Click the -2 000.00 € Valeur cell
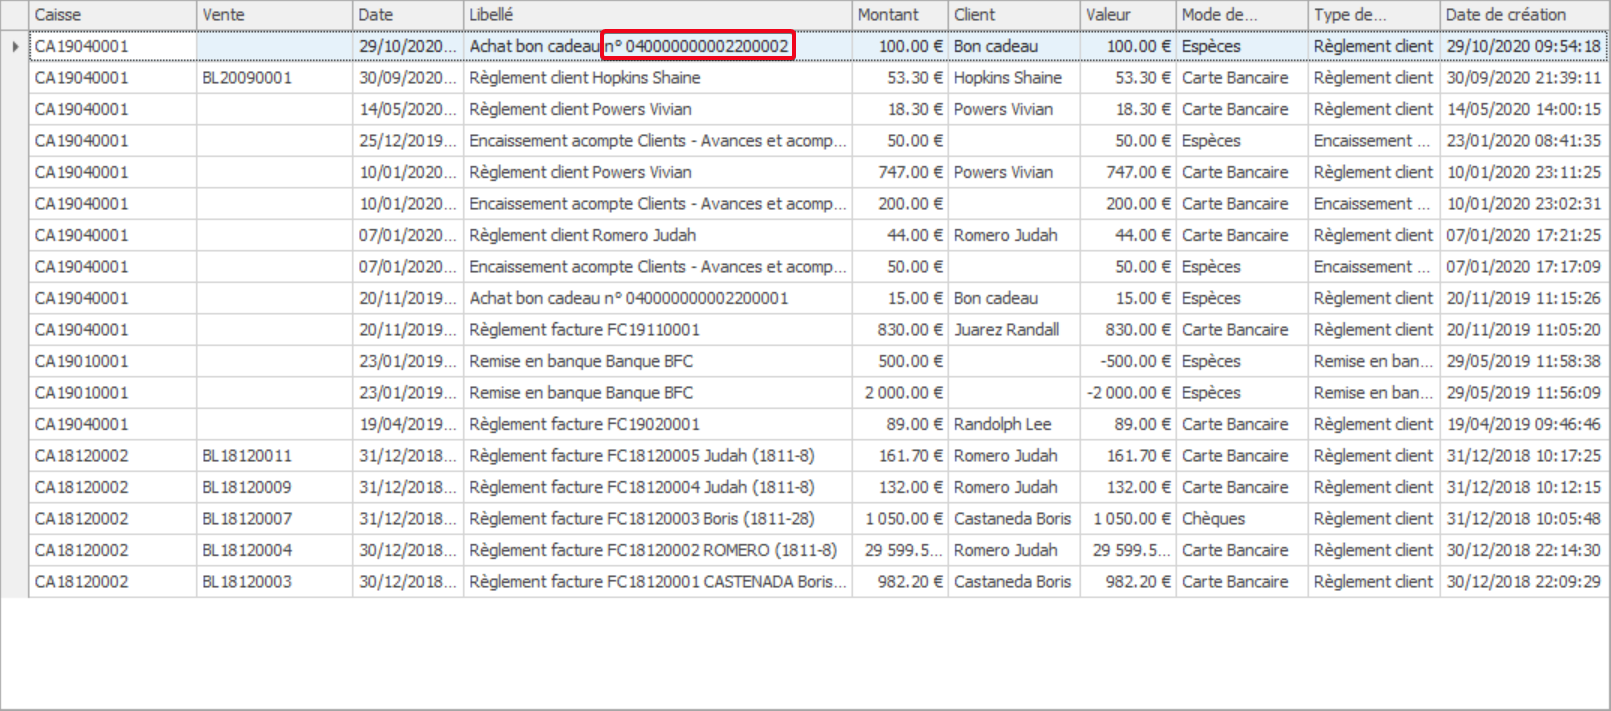The height and width of the screenshot is (711, 1611). (x=1129, y=393)
